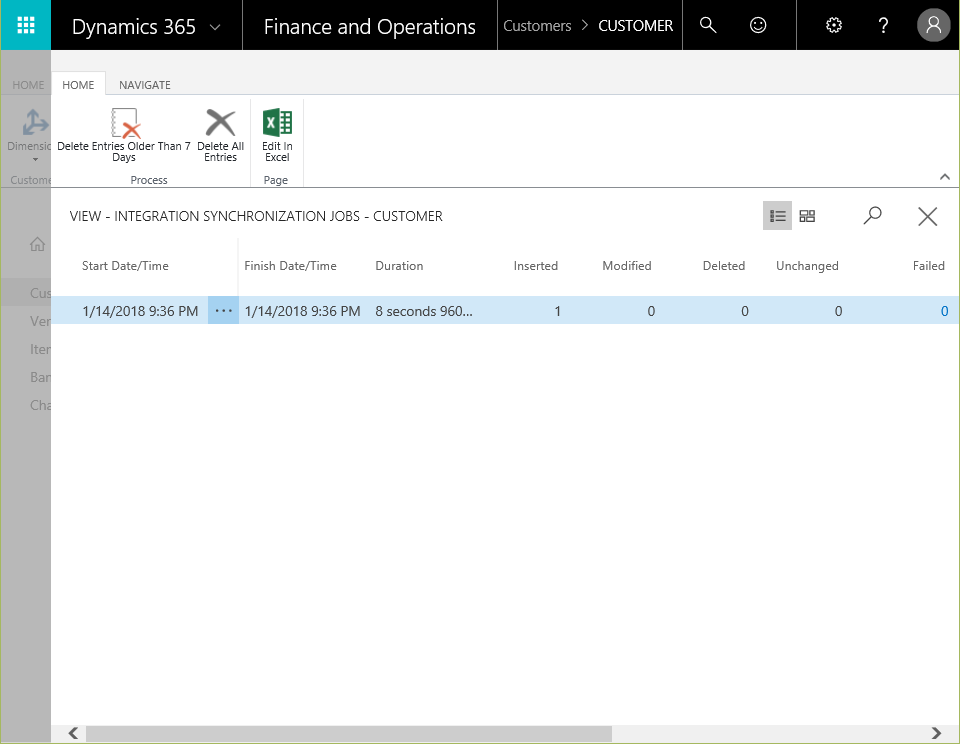This screenshot has height=744, width=960.
Task: Switch to the Navigate ribbon tab
Action: coord(145,85)
